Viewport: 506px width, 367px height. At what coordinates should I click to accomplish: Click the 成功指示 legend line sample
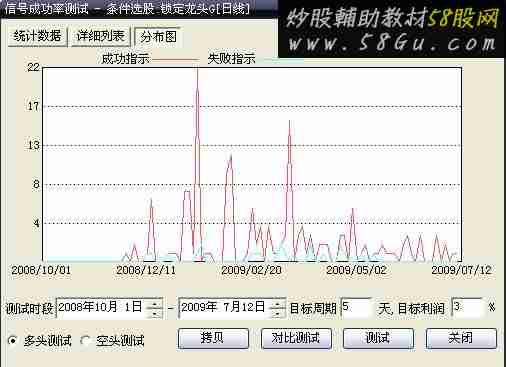(x=175, y=60)
